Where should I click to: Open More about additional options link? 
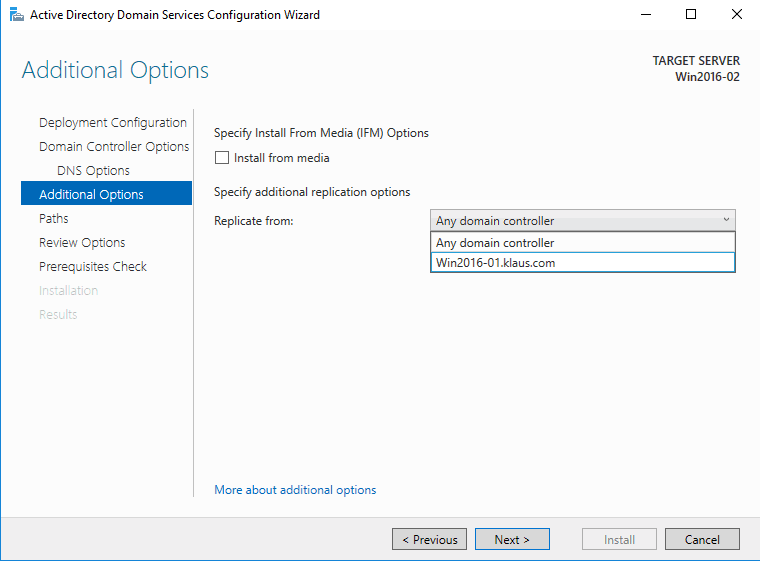pyautogui.click(x=295, y=490)
